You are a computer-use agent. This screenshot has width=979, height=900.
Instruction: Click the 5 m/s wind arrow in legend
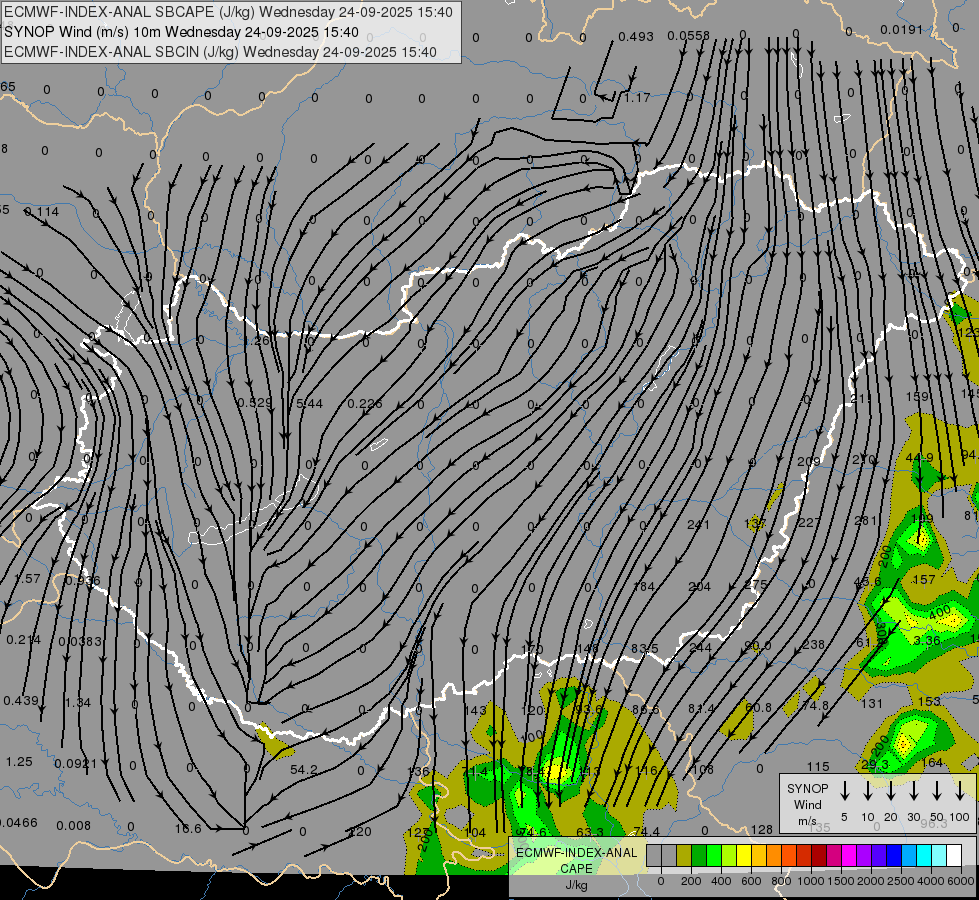(845, 791)
